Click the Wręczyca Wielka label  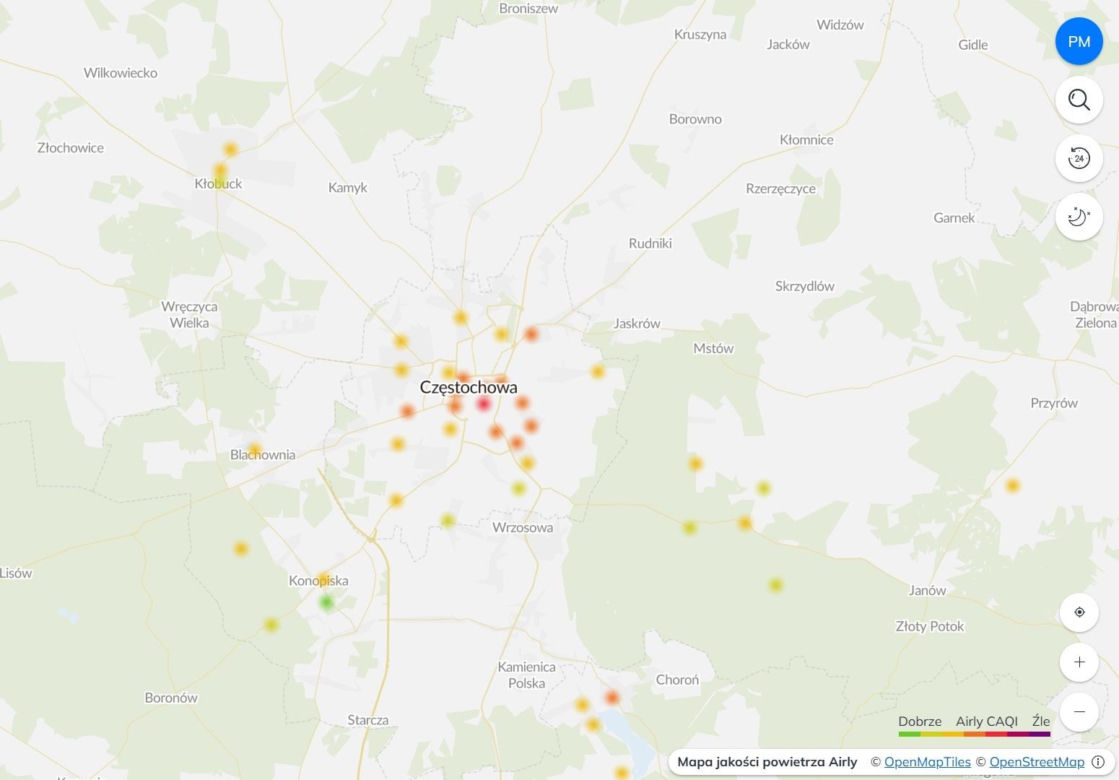pos(189,315)
